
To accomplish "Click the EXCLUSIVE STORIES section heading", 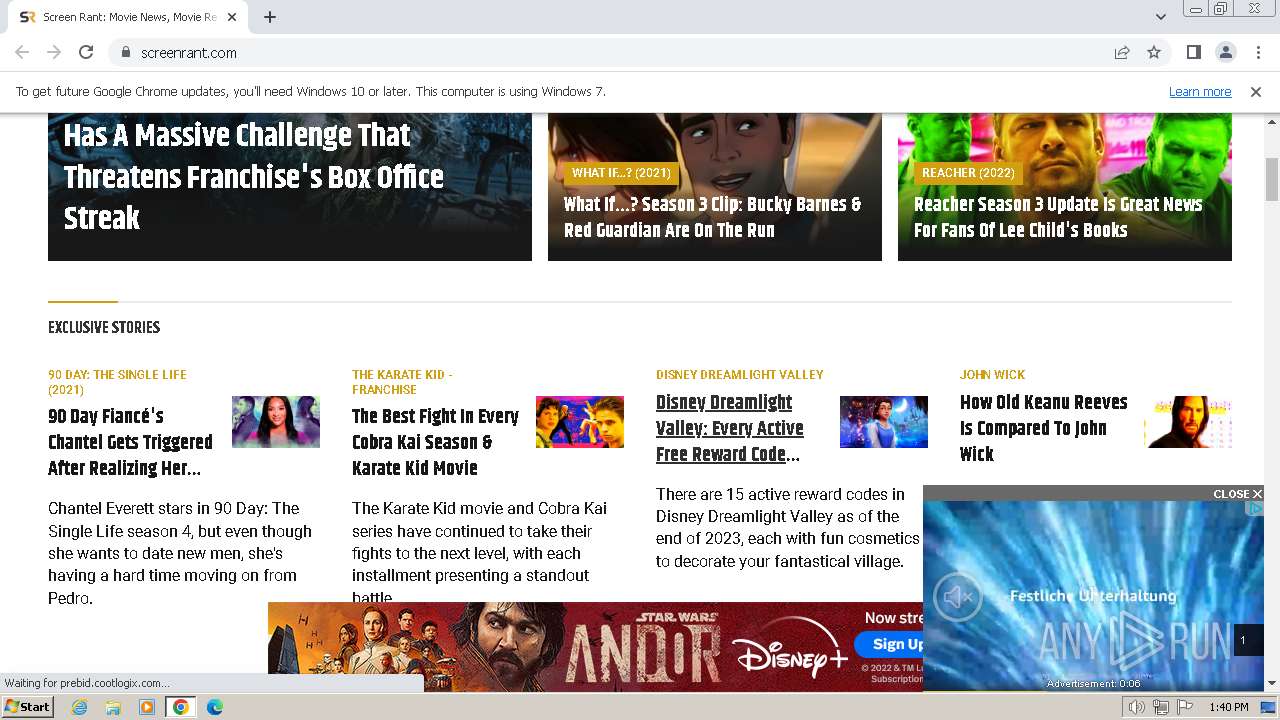I will pos(104,327).
